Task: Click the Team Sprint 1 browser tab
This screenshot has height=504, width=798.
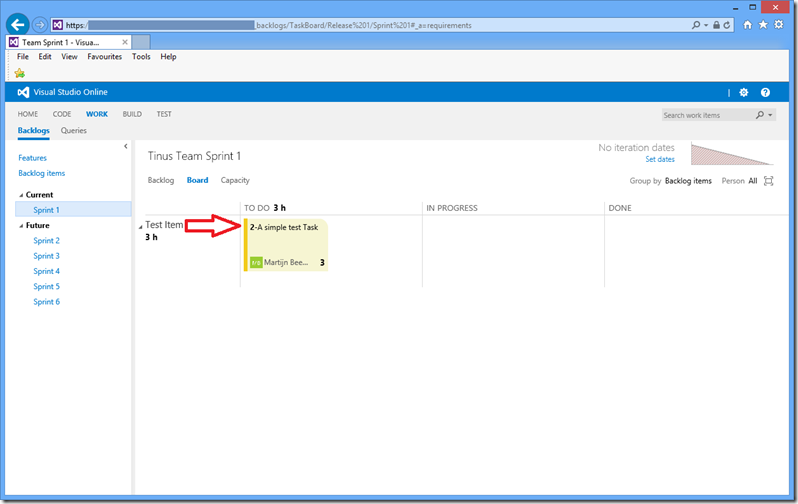Action: (x=68, y=42)
